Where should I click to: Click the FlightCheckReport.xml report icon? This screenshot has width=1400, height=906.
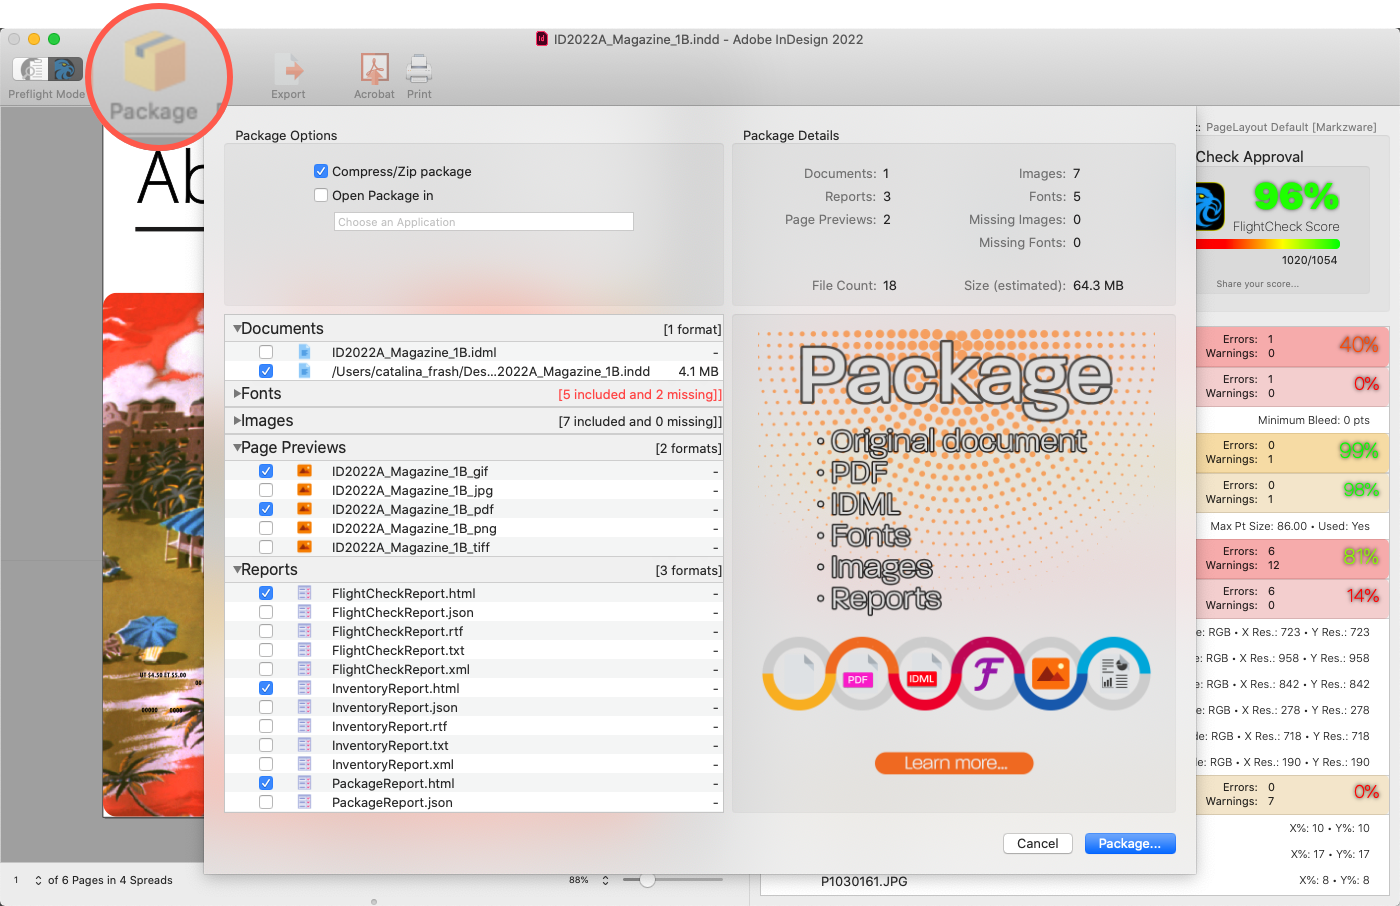[305, 669]
